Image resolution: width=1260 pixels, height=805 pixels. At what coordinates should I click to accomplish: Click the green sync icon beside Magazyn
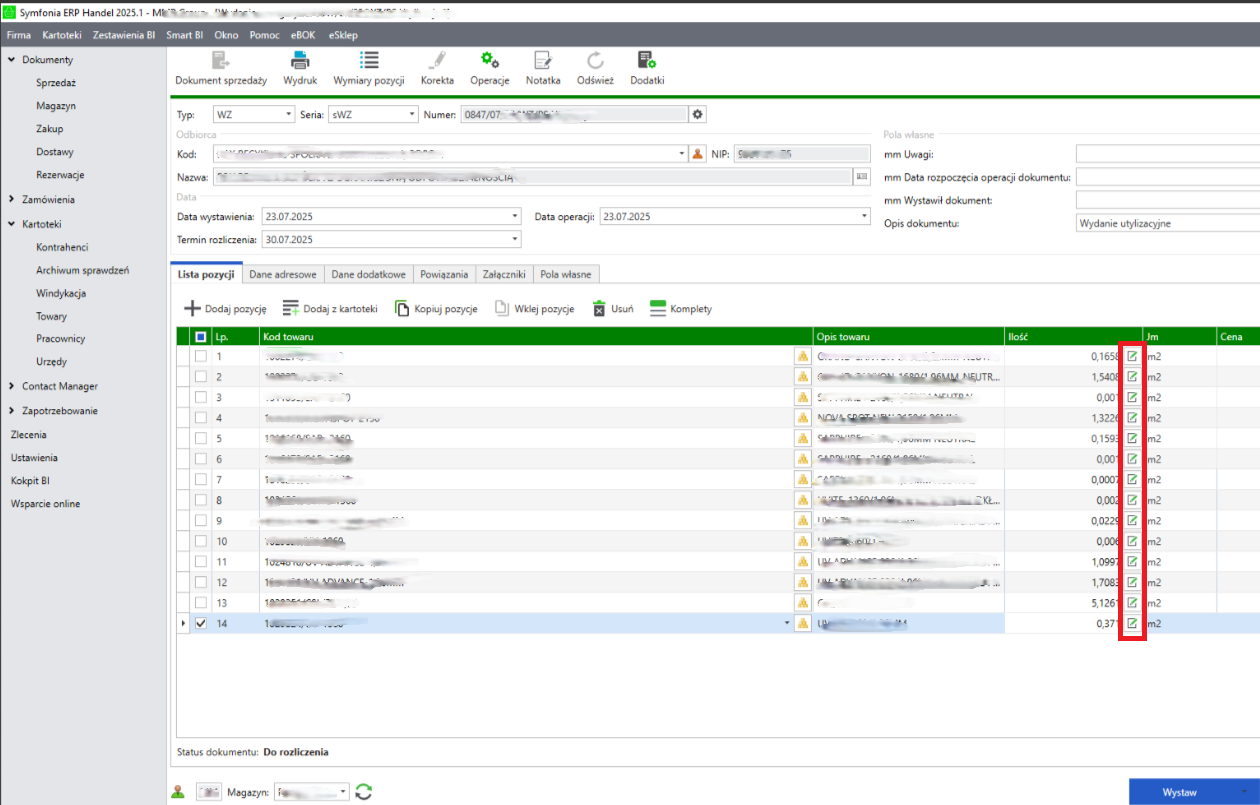[364, 792]
